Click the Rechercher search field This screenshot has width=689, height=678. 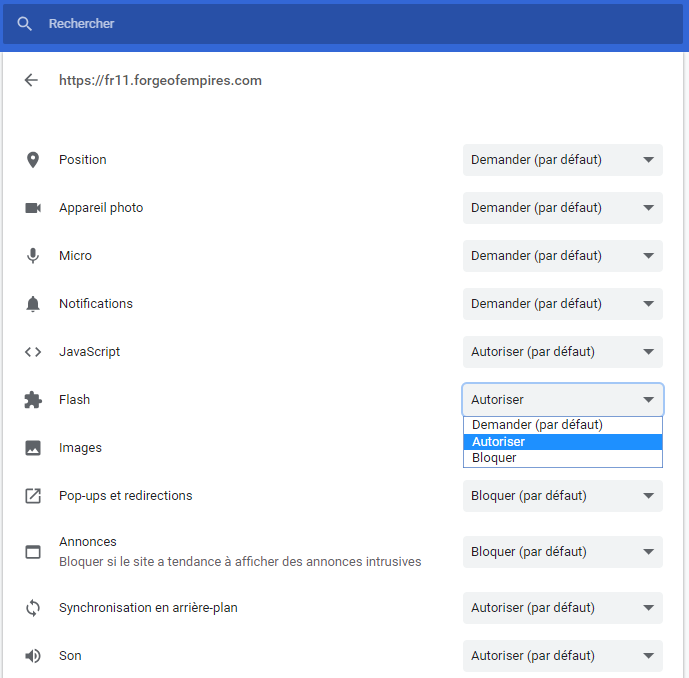[340, 24]
